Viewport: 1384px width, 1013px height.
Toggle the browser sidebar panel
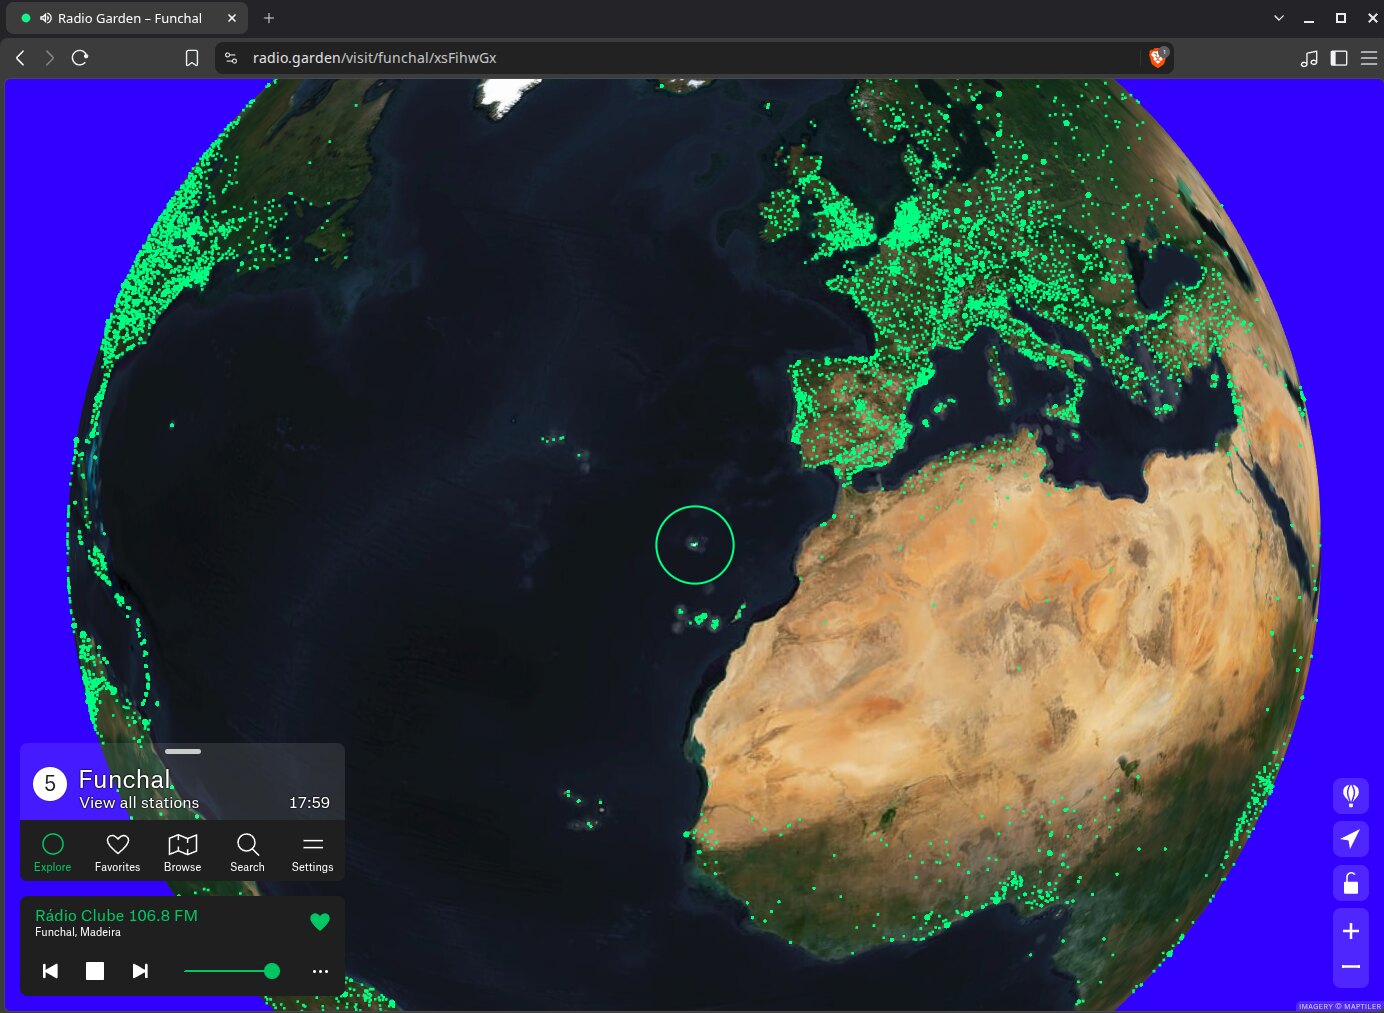click(x=1339, y=58)
